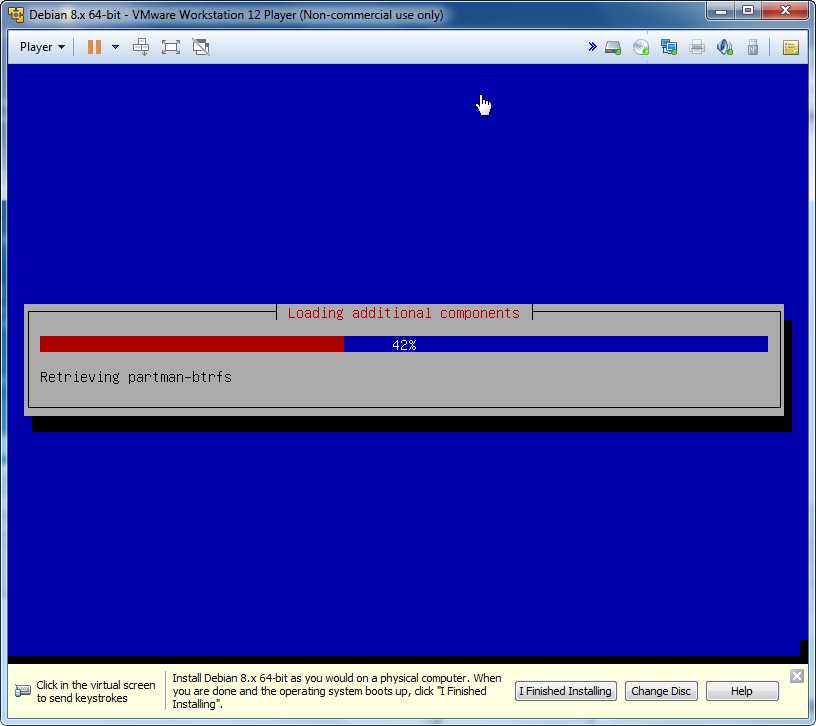Open Help for the installation
816x726 pixels.
[742, 691]
